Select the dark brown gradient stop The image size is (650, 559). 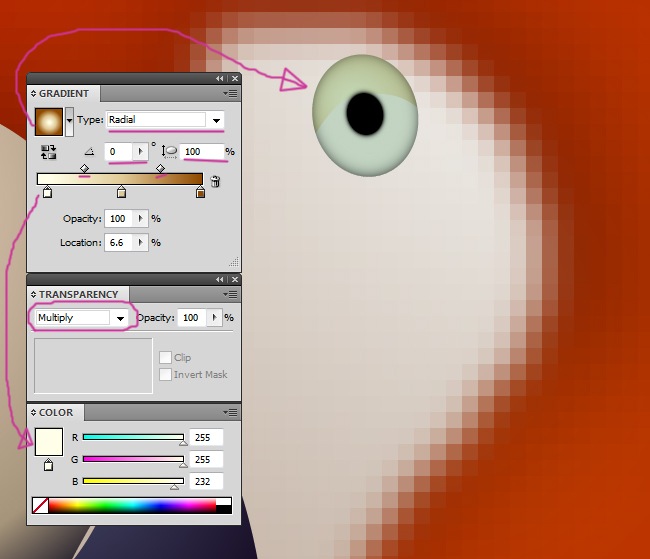point(200,192)
